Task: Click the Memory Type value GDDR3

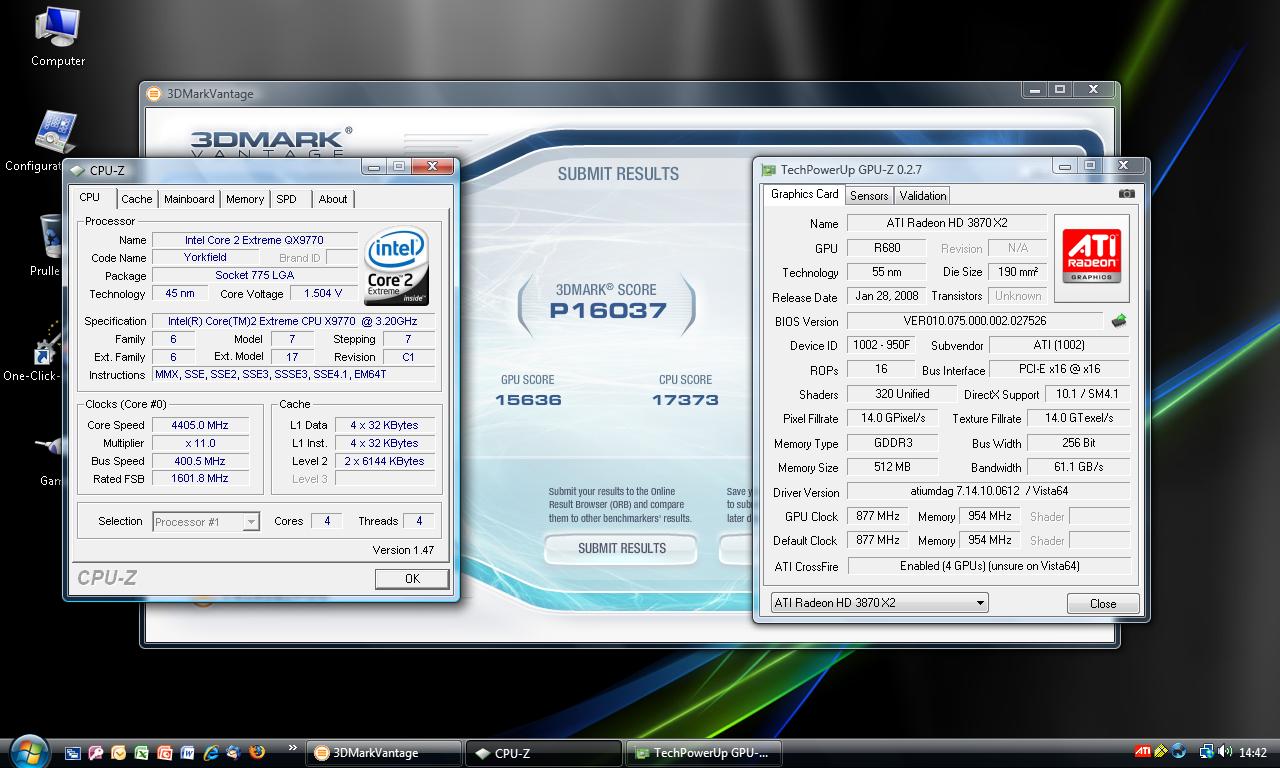Action: 893,443
